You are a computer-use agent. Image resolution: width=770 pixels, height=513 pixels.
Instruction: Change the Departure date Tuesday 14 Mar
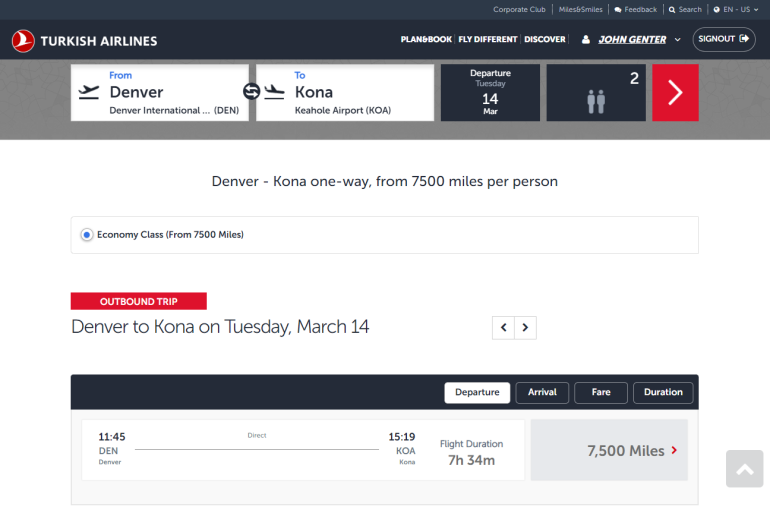click(x=490, y=93)
